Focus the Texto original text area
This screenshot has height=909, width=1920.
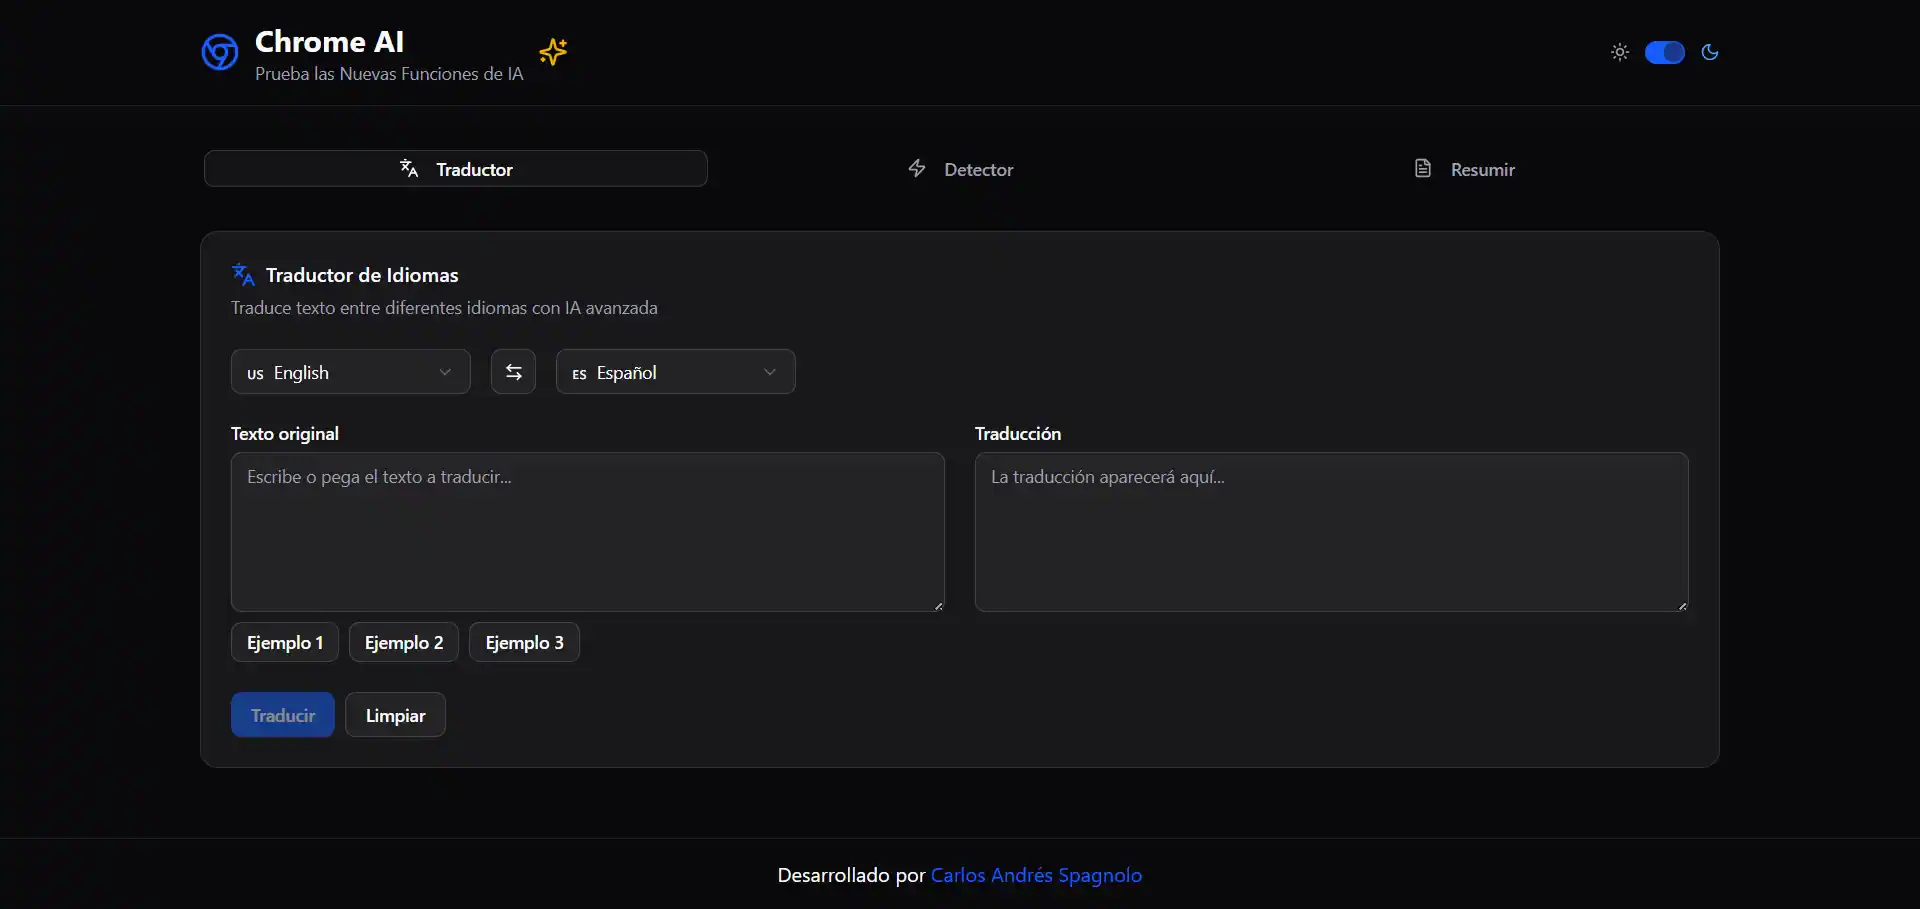(x=588, y=532)
